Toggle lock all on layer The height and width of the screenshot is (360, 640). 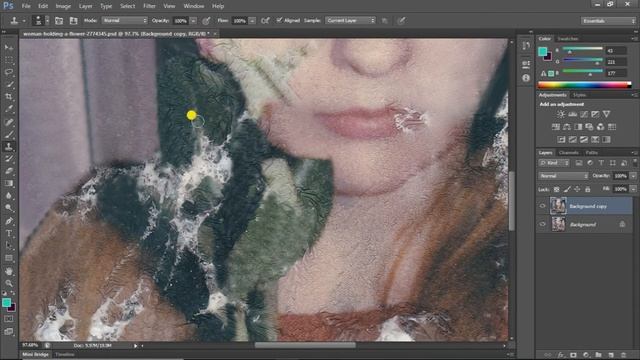pyautogui.click(x=588, y=189)
